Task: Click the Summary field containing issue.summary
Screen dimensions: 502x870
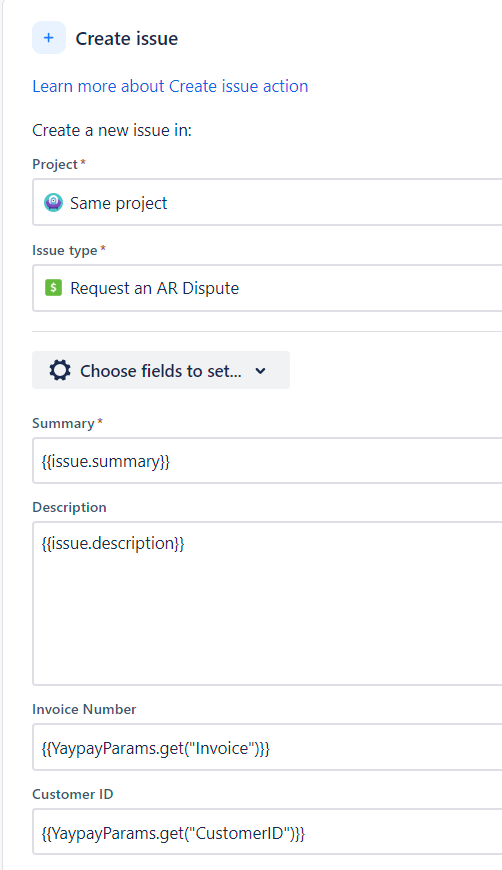Action: tap(267, 461)
